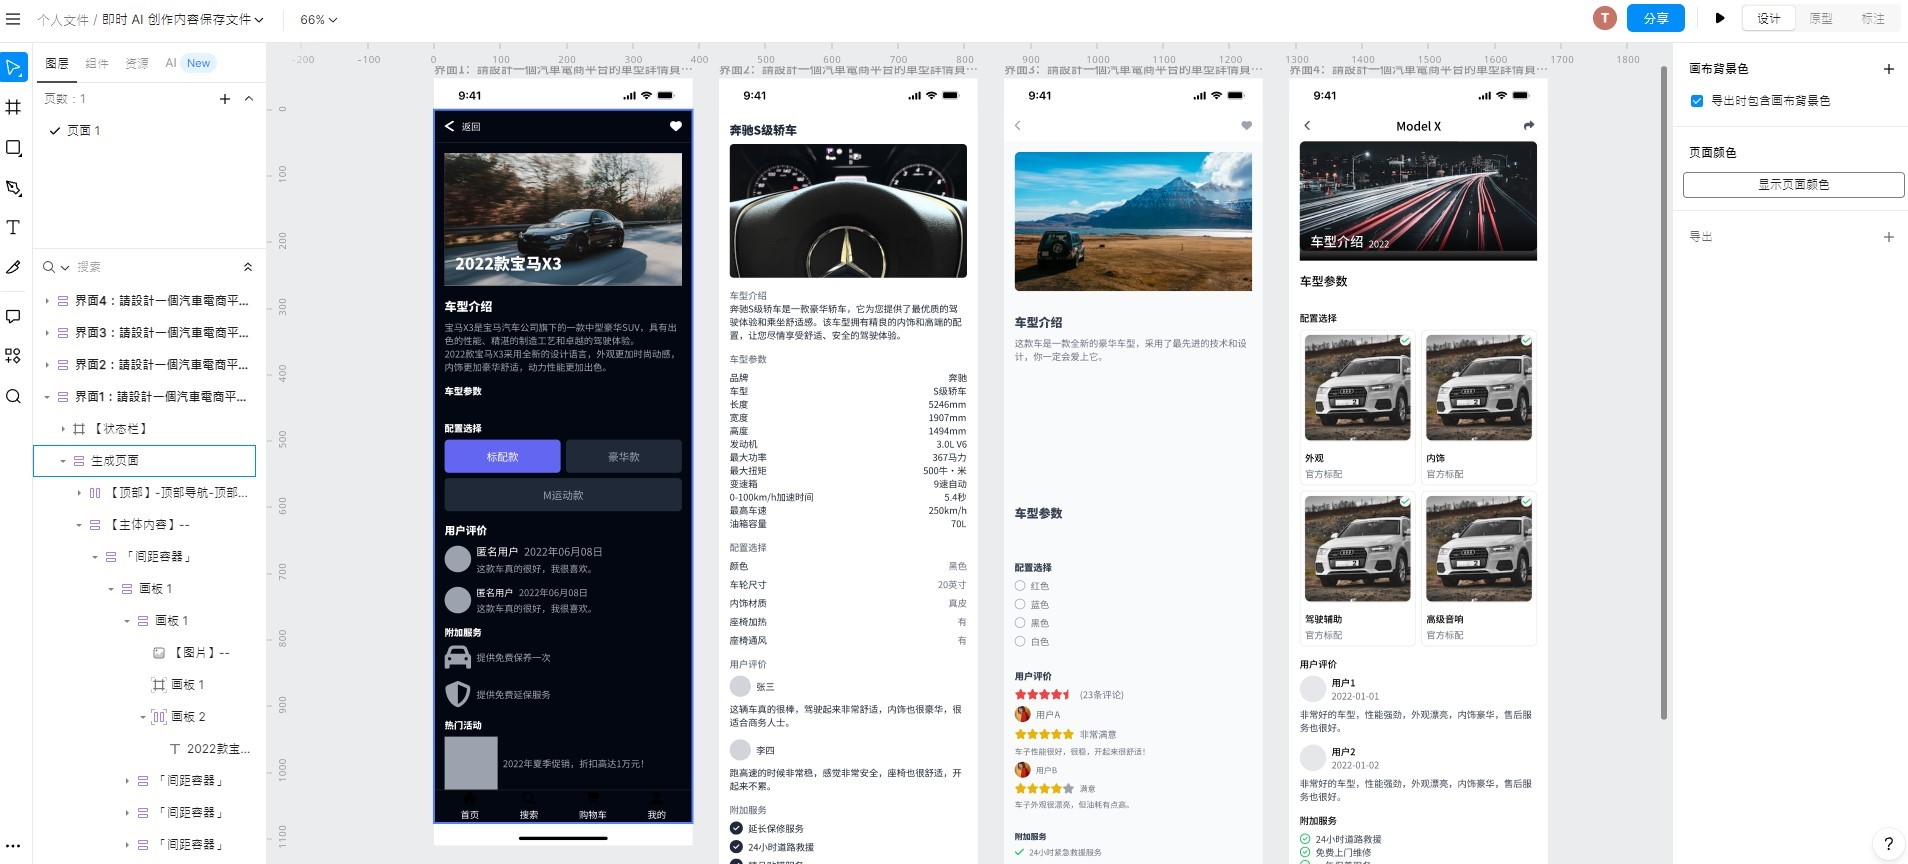Switch to the 图层 tab

click(x=57, y=63)
